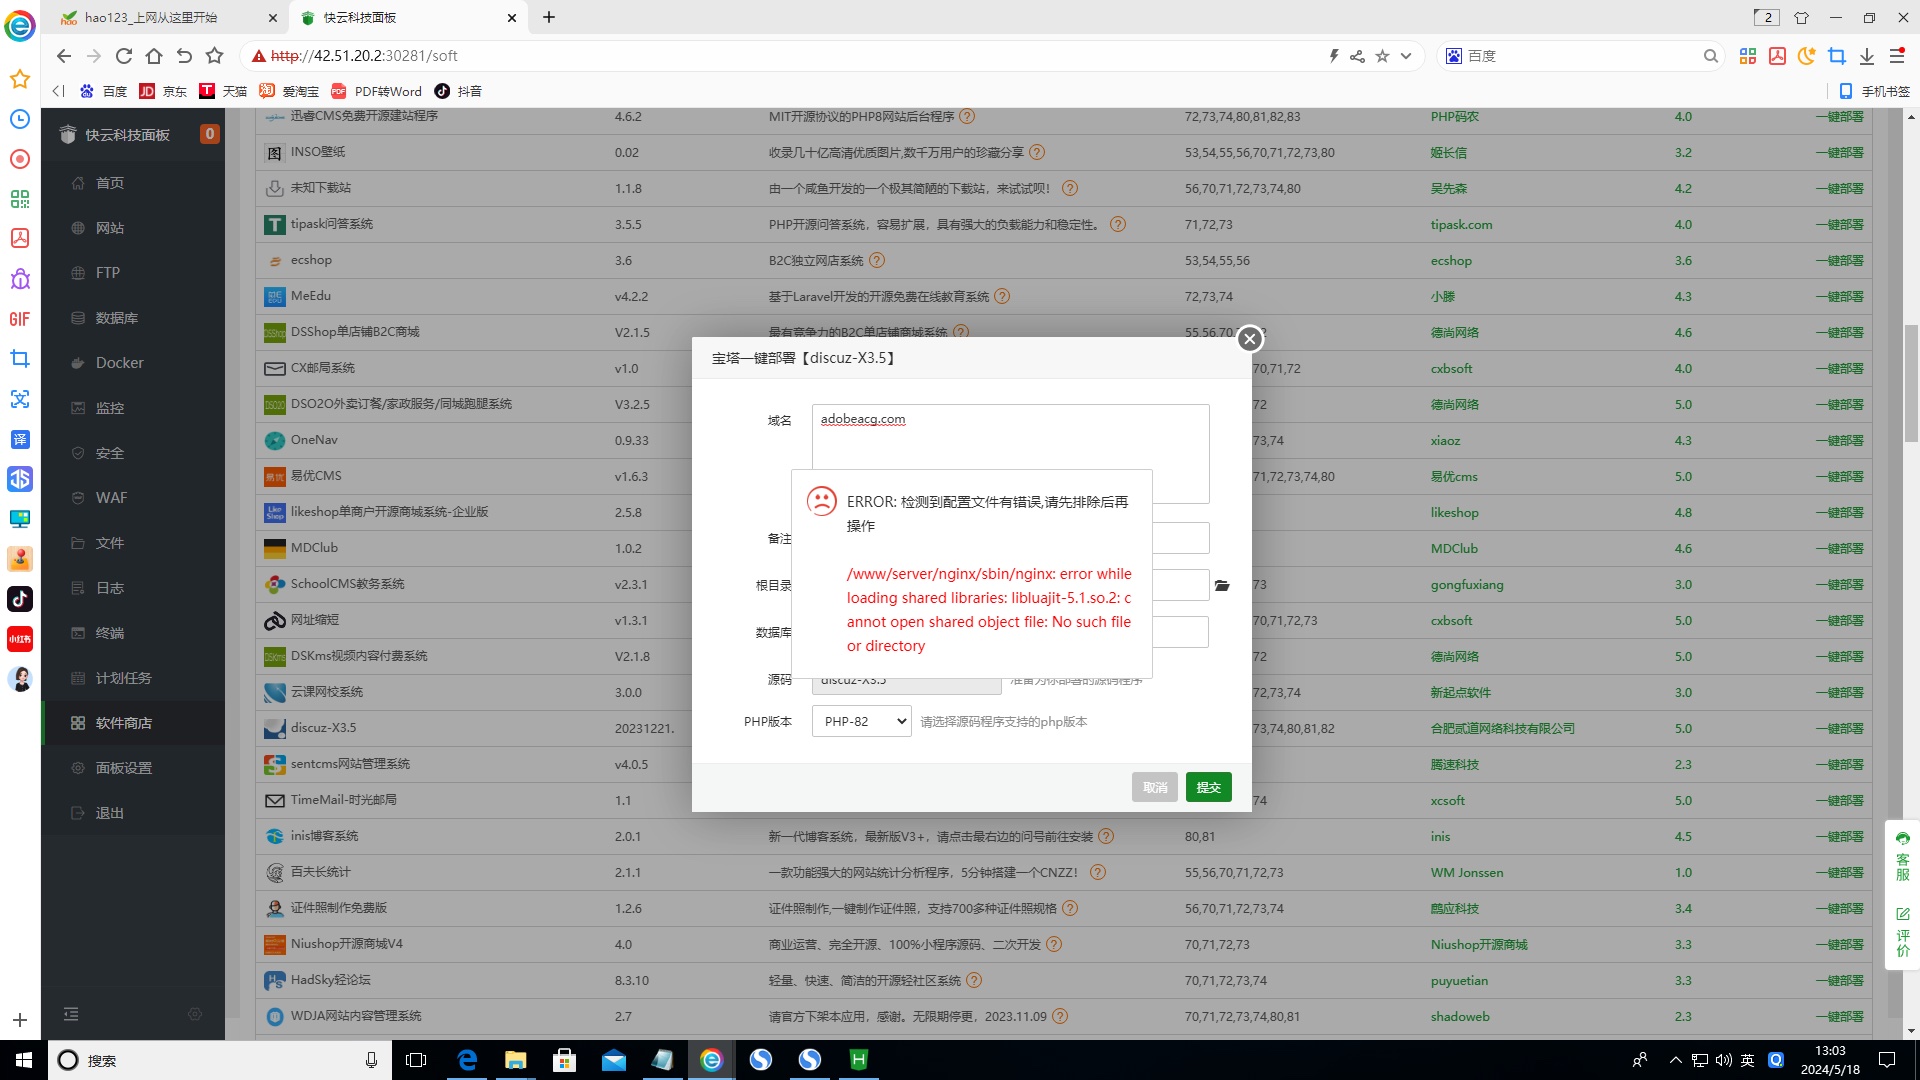Open the tipask.com provider link
Viewport: 1920px width, 1080px height.
(1461, 225)
